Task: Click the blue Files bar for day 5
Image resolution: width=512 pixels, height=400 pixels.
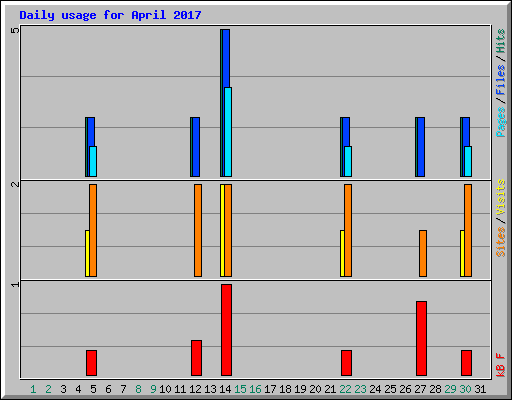Action: coord(91,132)
